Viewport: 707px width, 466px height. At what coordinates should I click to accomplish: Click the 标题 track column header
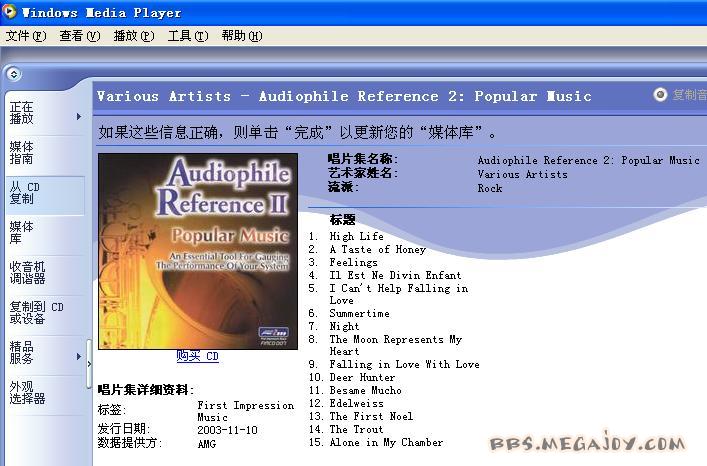[342, 219]
